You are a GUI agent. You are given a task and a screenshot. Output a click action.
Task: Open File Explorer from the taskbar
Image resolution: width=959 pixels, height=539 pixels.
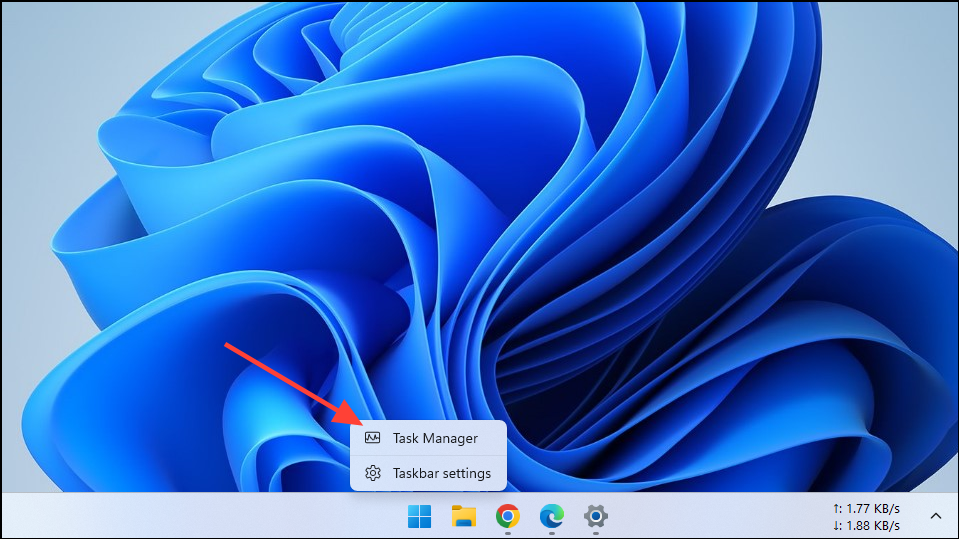[x=464, y=516]
